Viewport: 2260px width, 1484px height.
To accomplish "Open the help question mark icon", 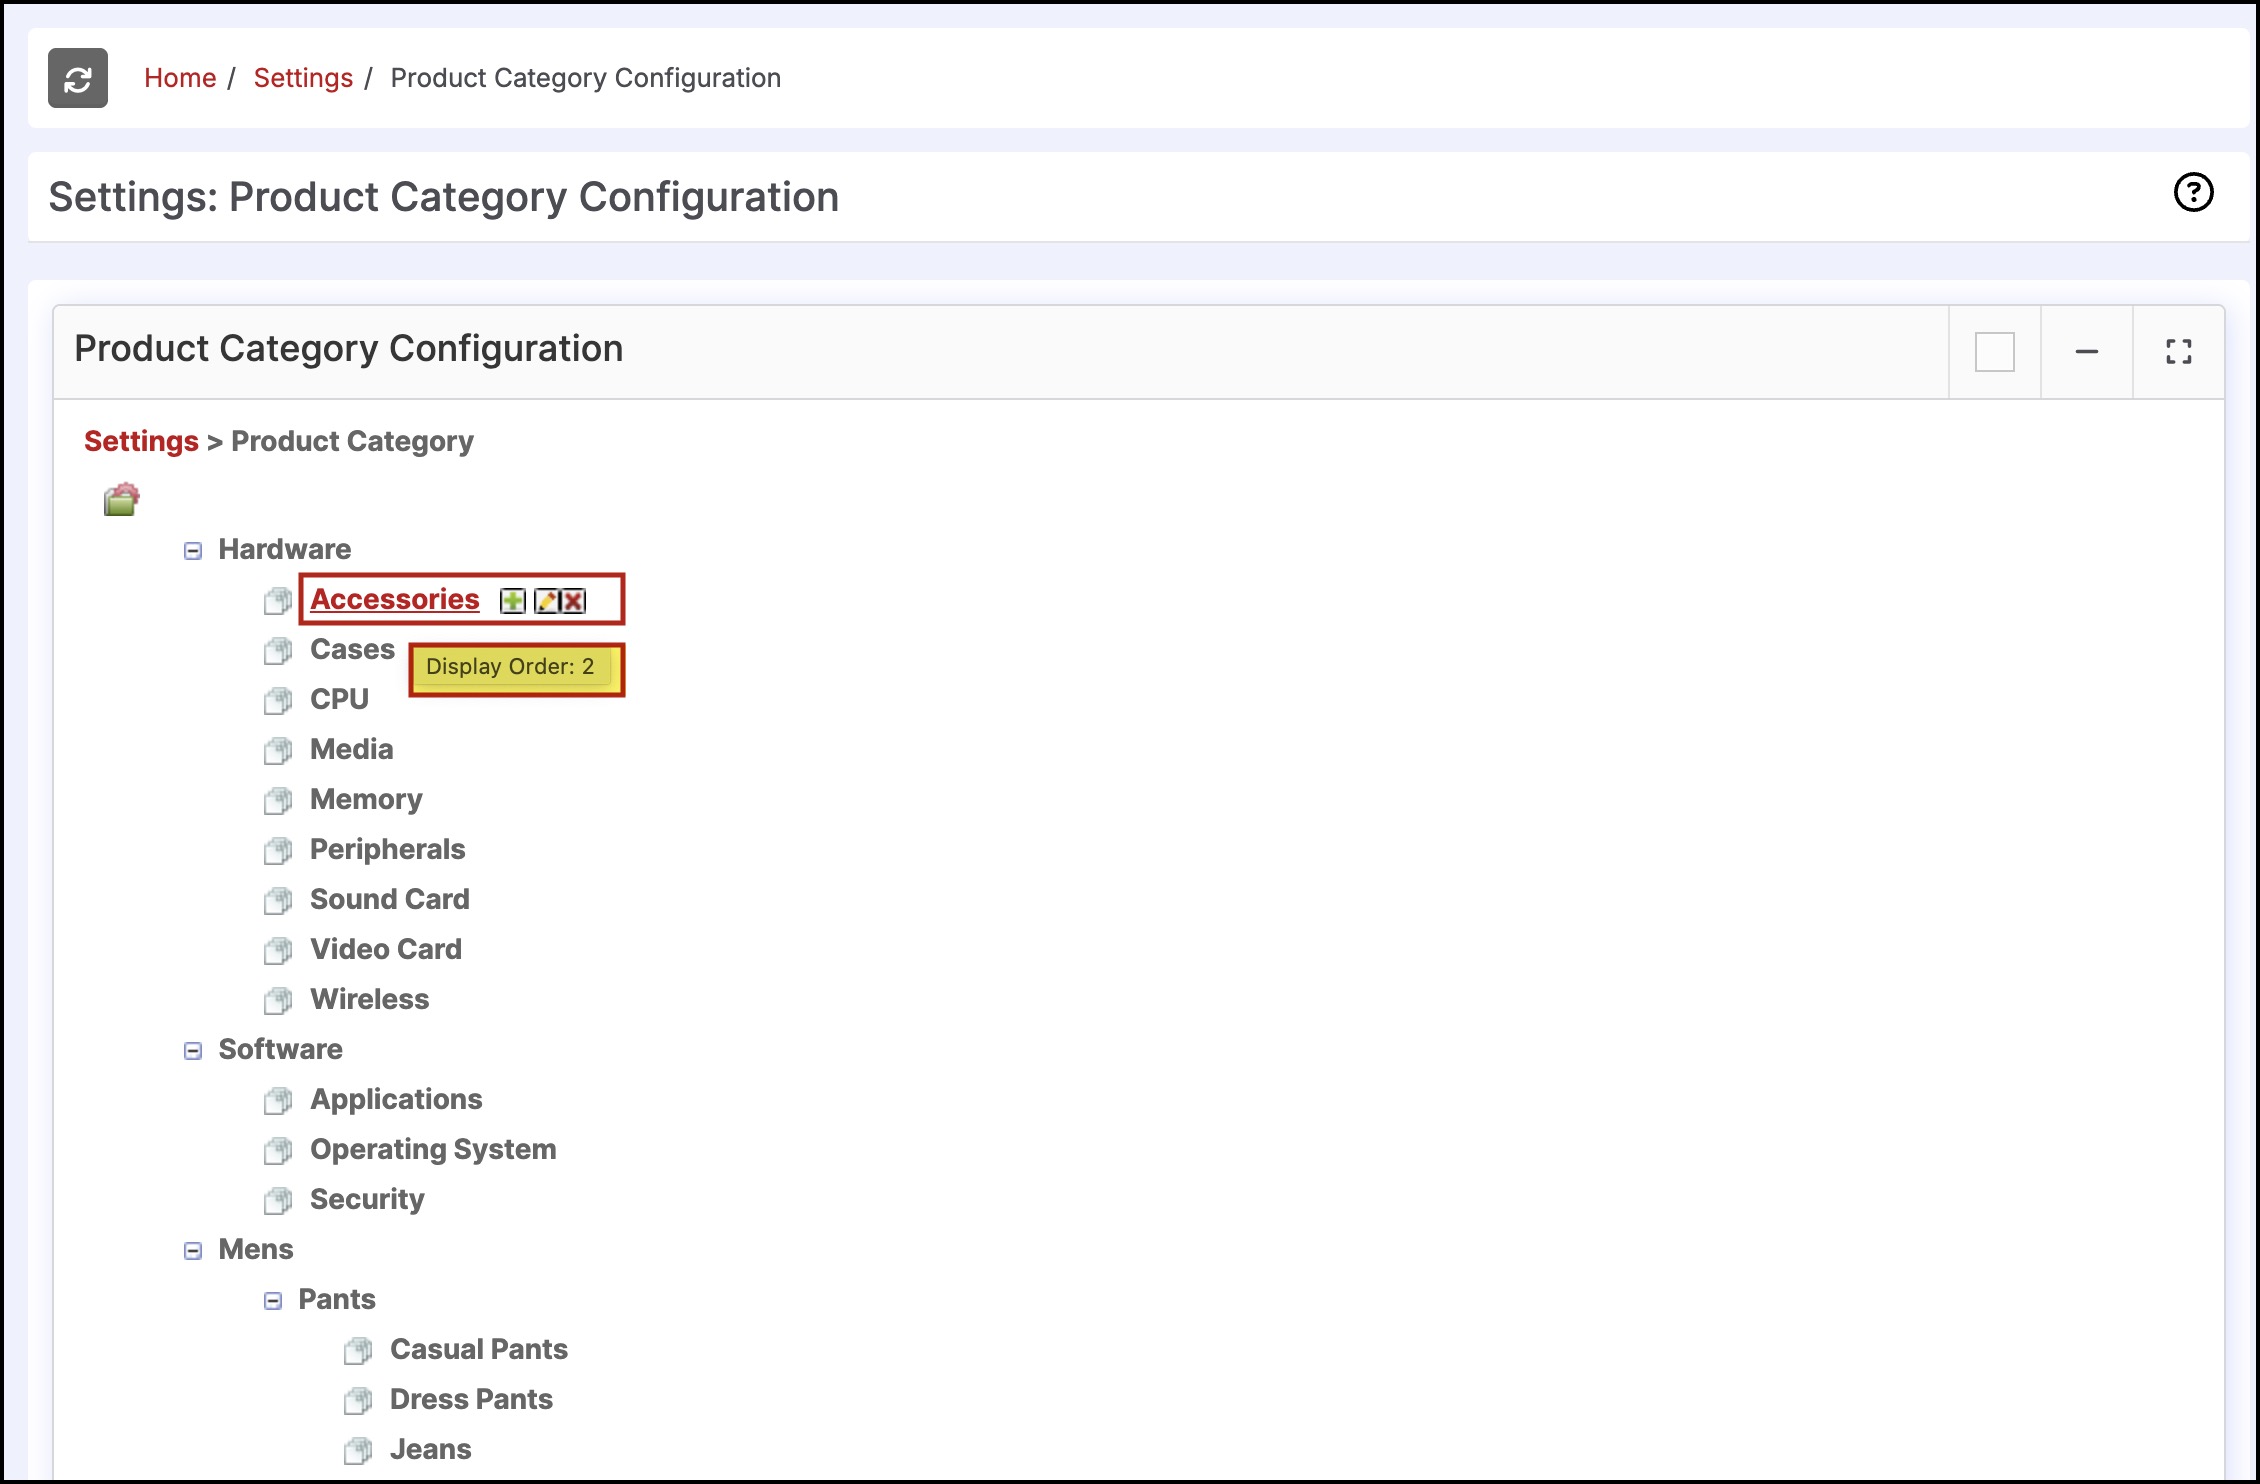I will (x=2193, y=192).
